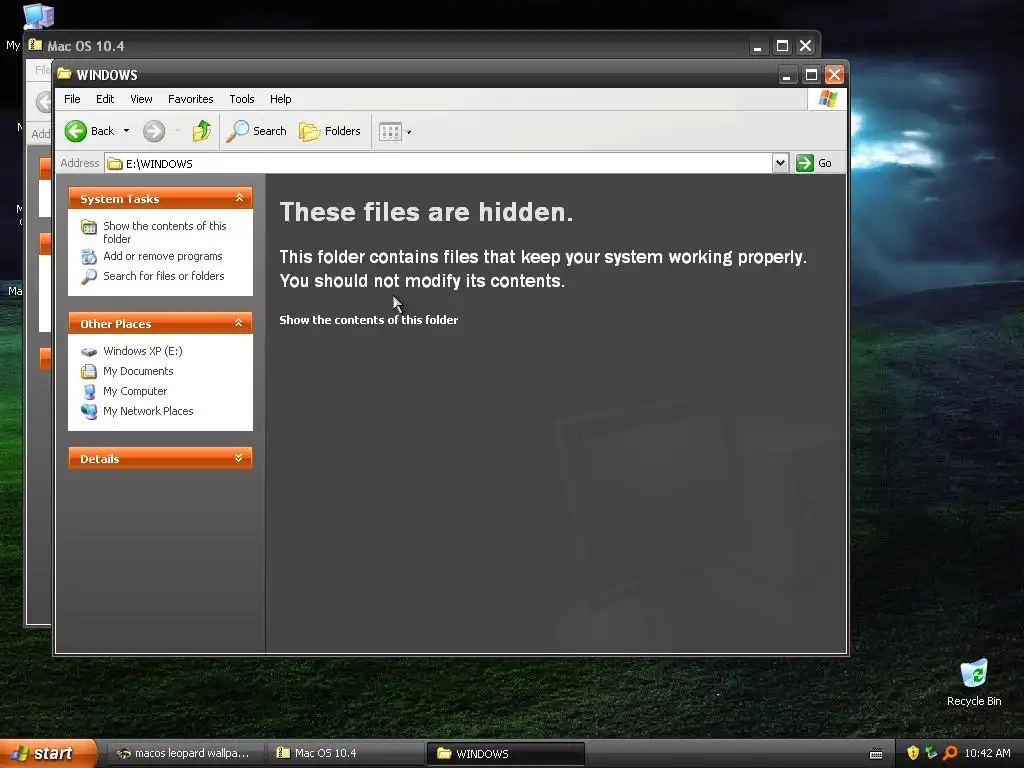Open the View menu
1024x768 pixels.
[141, 99]
